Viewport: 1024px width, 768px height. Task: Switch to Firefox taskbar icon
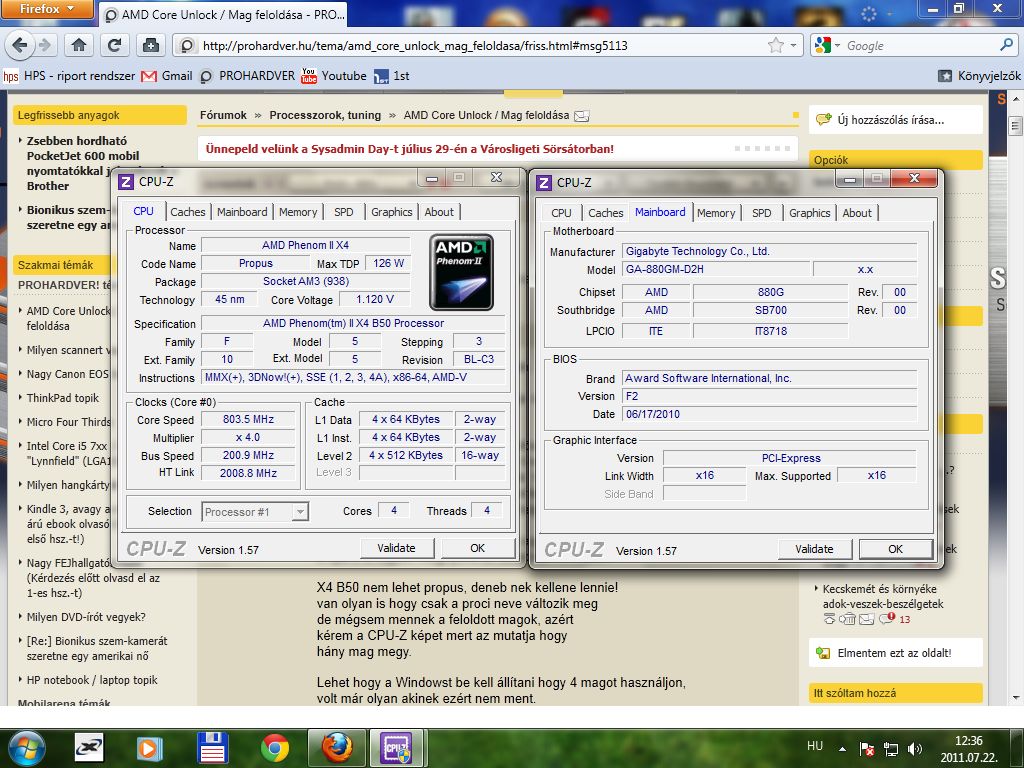coord(337,748)
